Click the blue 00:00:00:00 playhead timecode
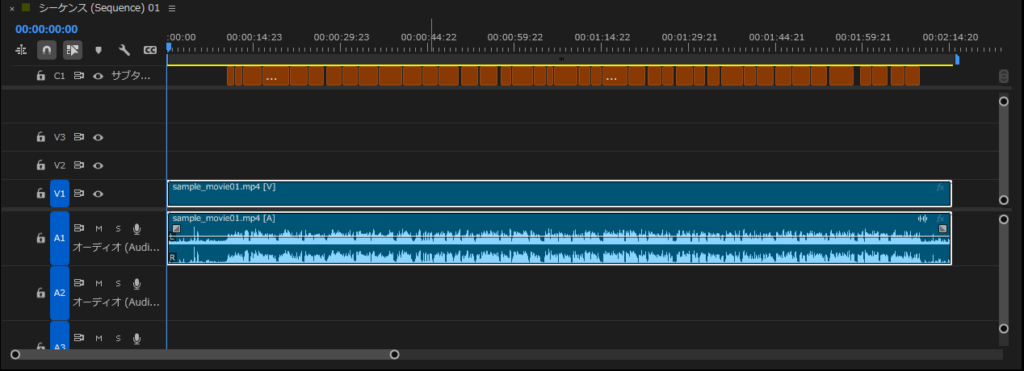Image resolution: width=1024 pixels, height=371 pixels. click(x=46, y=29)
